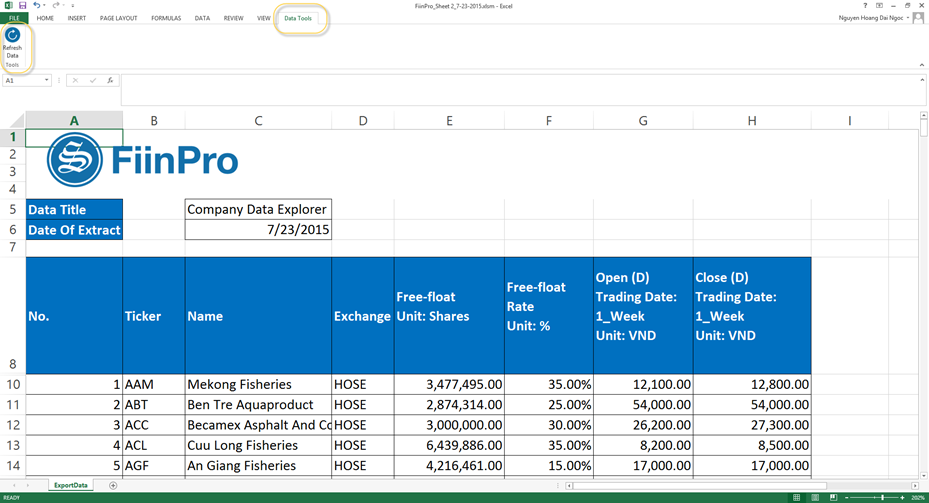Click the Exchange header cell

[363, 316]
